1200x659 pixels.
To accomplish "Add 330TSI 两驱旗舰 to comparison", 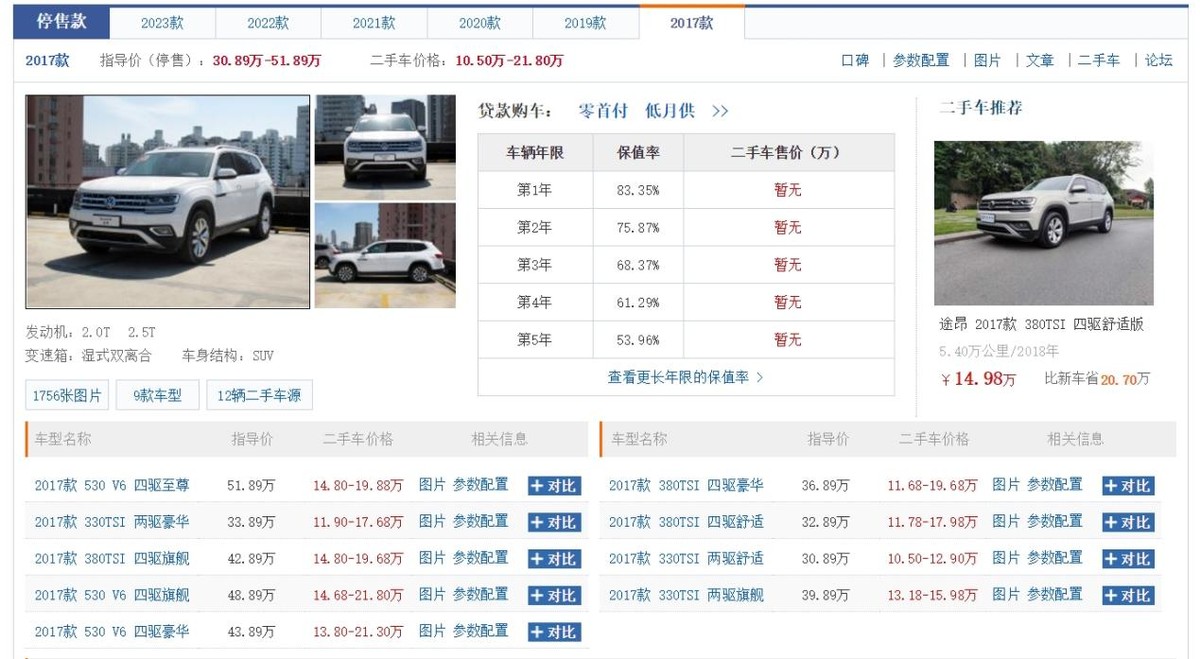I will pyautogui.click(x=1128, y=596).
